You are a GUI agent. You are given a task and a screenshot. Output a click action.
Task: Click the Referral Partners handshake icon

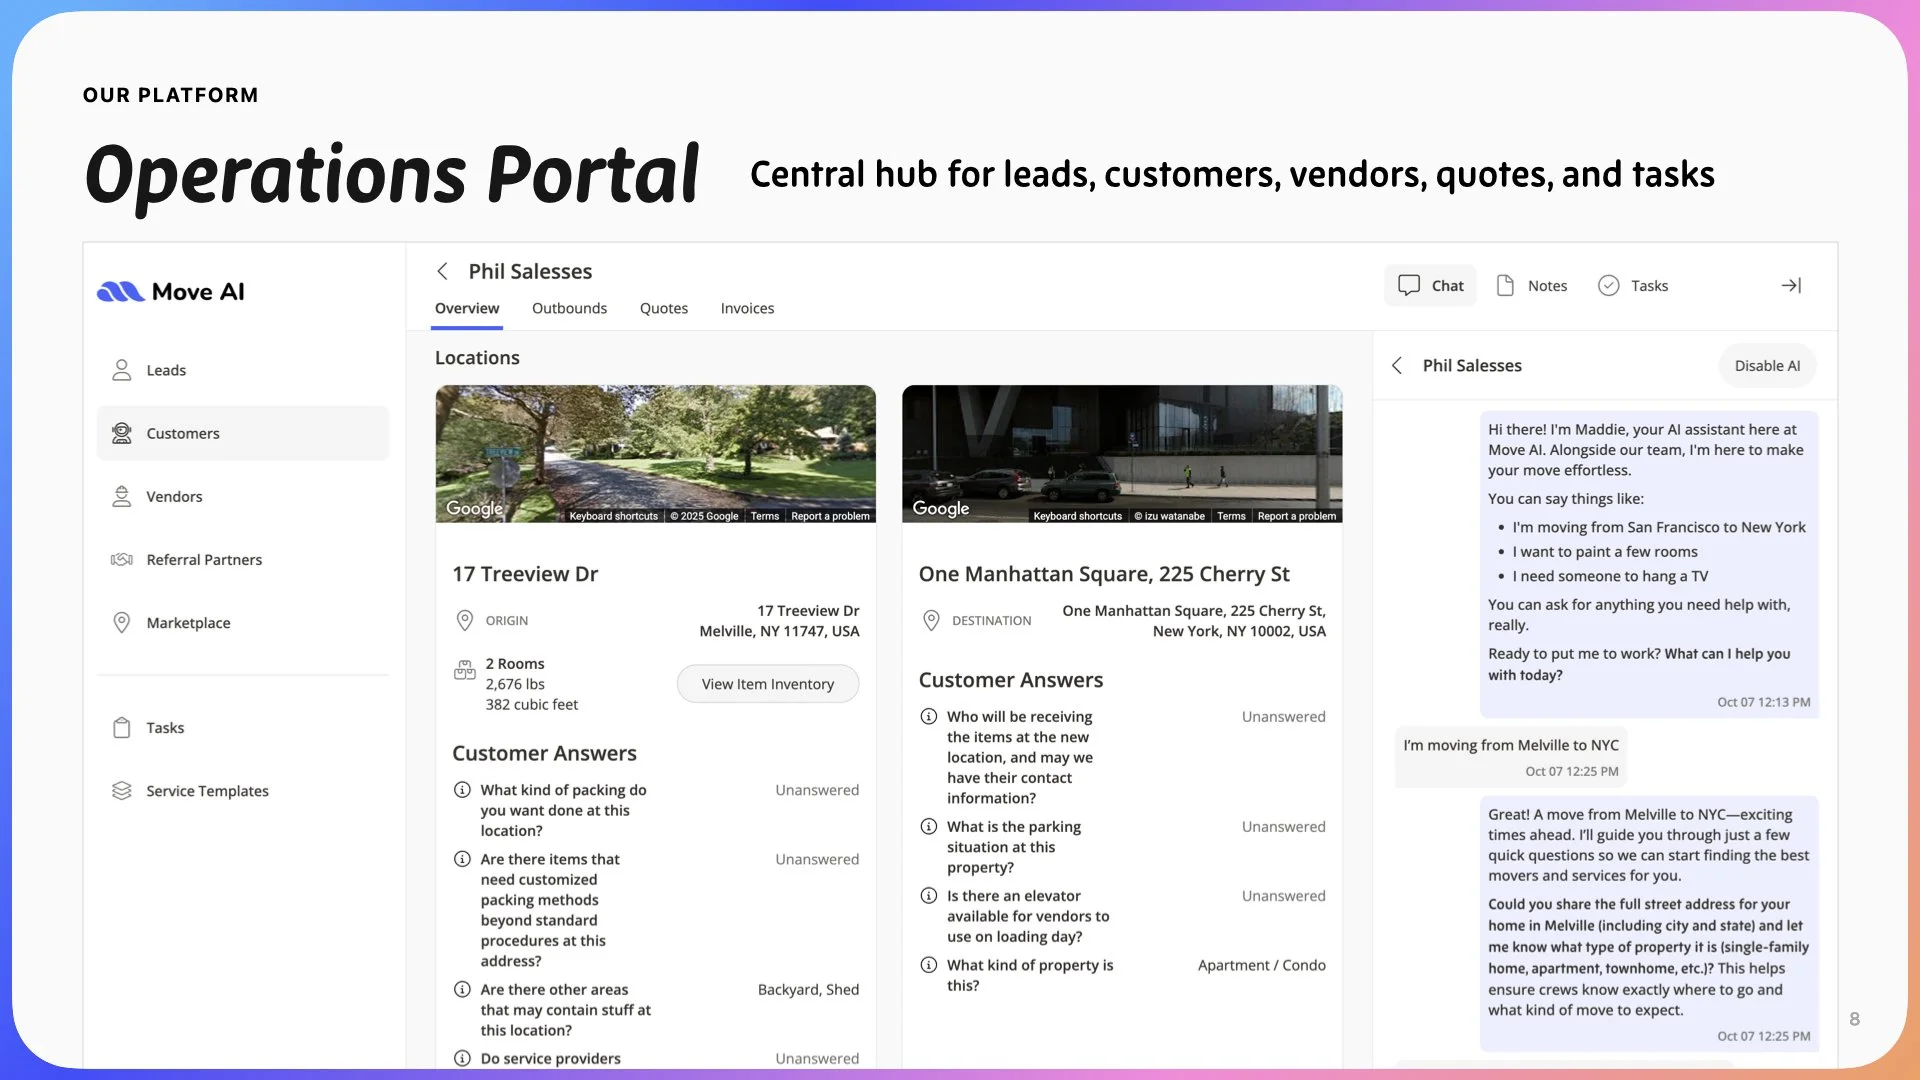click(121, 560)
